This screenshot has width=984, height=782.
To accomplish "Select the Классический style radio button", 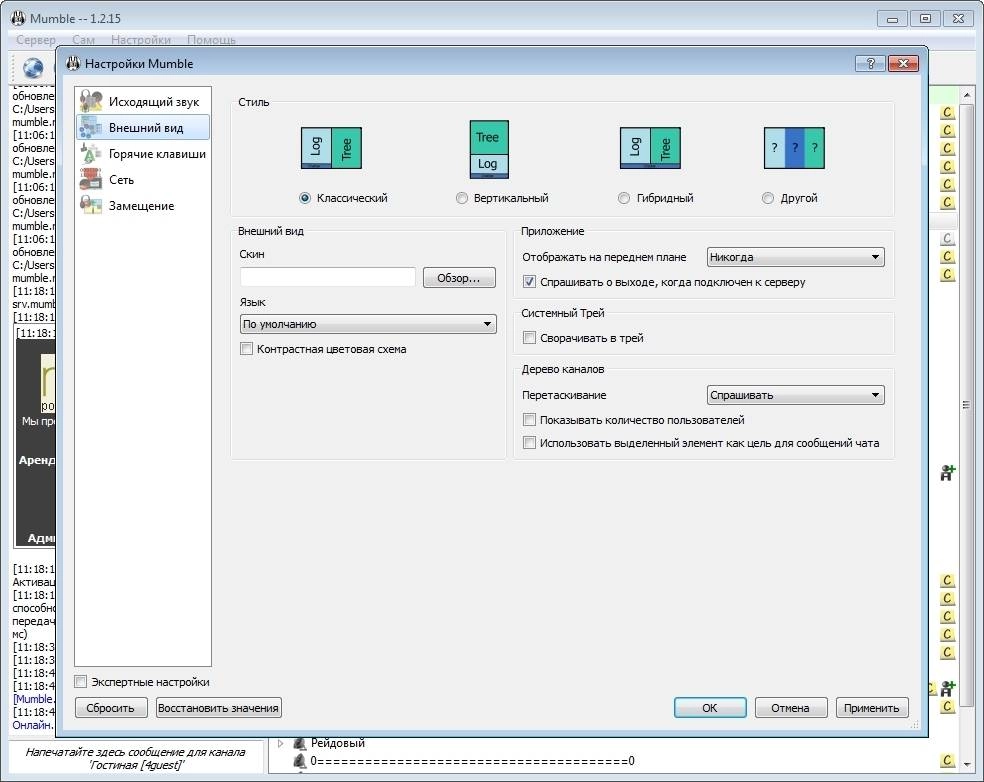I will pyautogui.click(x=305, y=198).
